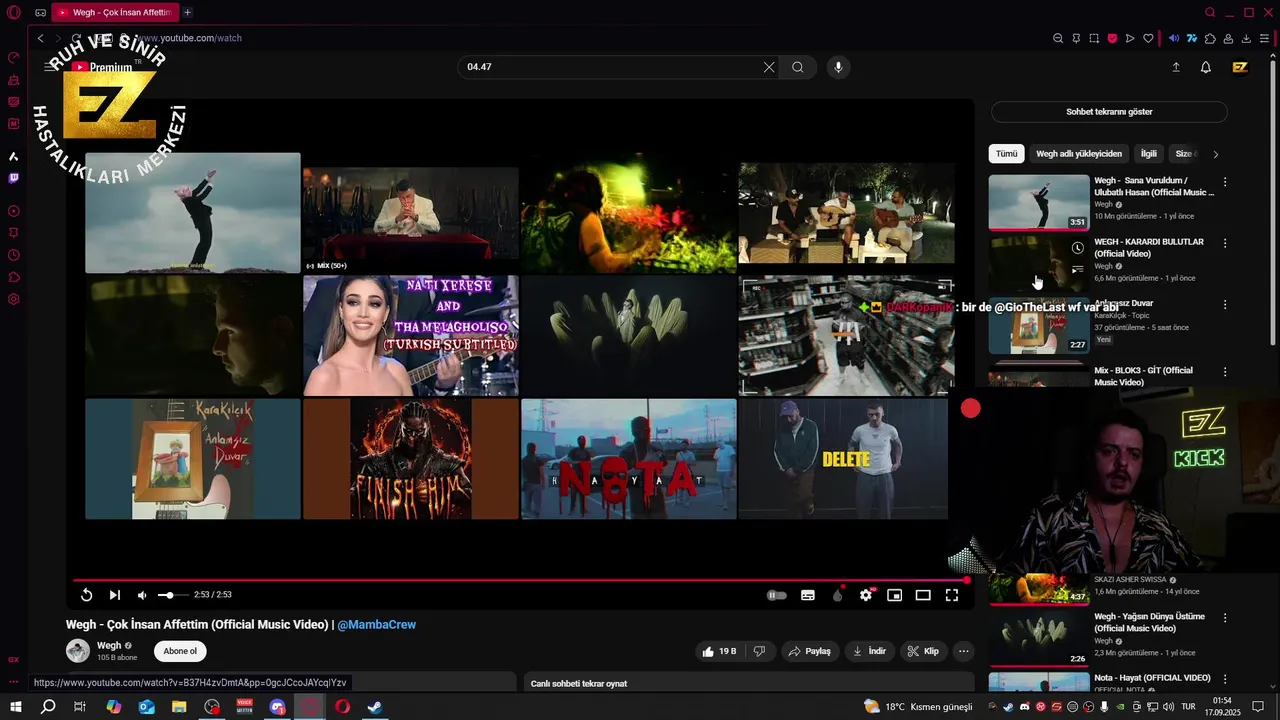Open the 7TV extension icon
The image size is (1280, 720).
(x=1192, y=38)
